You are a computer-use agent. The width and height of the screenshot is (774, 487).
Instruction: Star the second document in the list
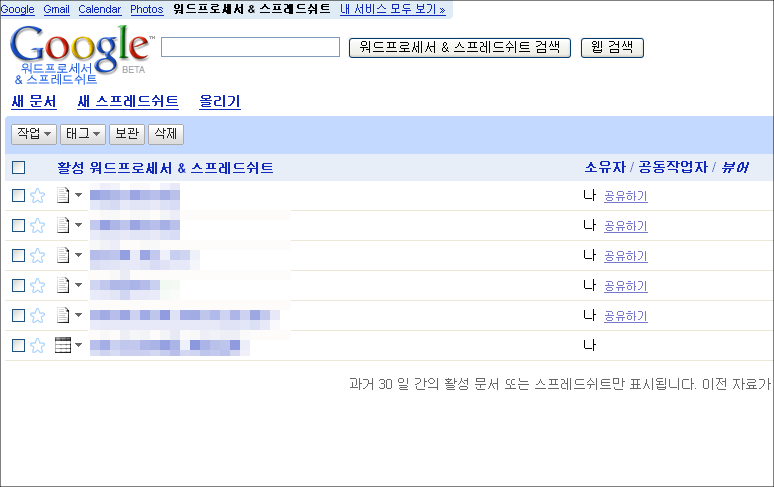click(38, 226)
